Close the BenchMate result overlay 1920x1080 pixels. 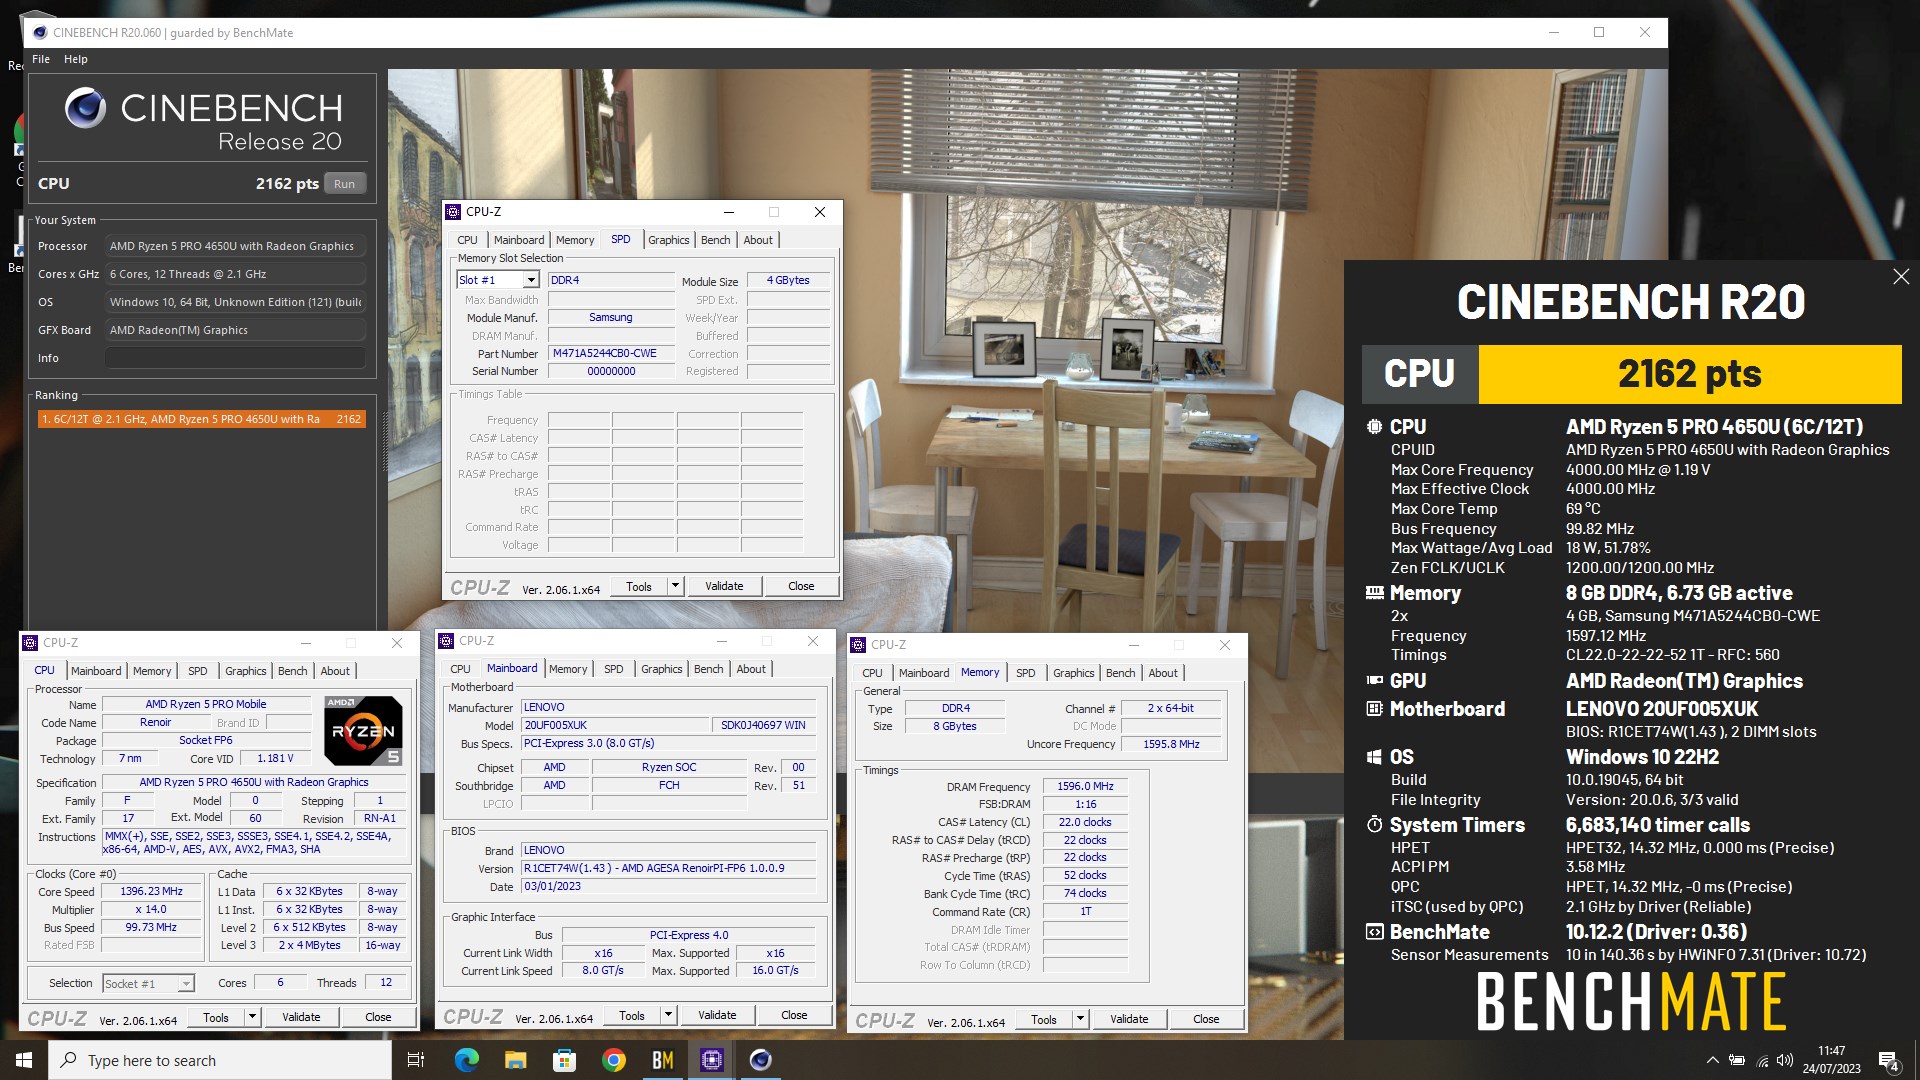[1901, 276]
